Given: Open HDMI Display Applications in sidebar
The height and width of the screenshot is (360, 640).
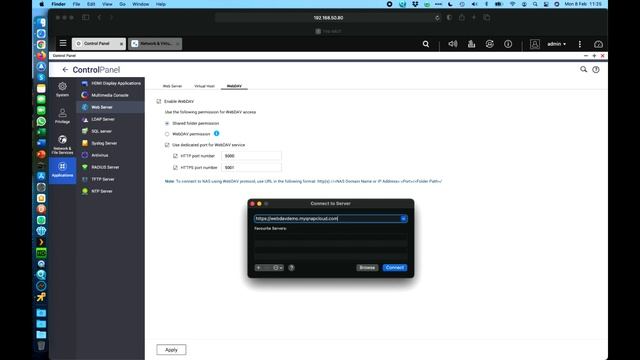Looking at the screenshot, I should [x=111, y=83].
